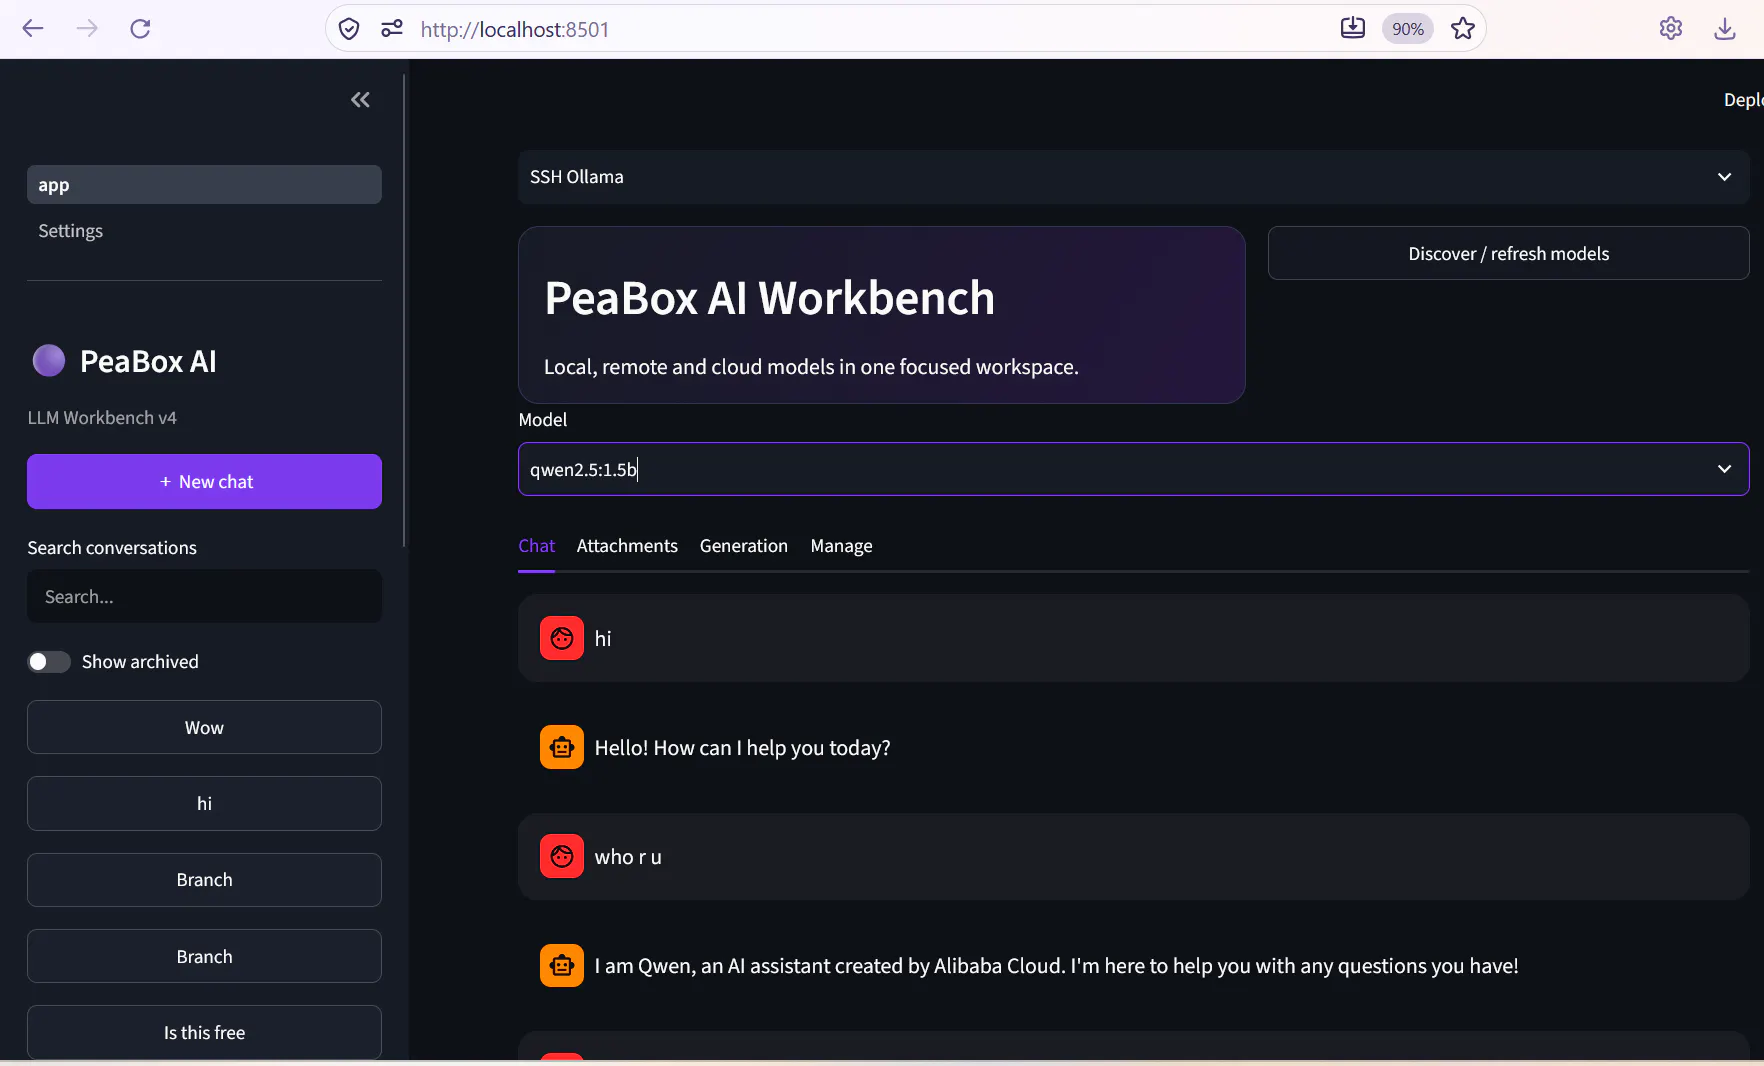Click the 'I am Qwen, an AI assistant' message
Image resolution: width=1764 pixels, height=1066 pixels.
coord(1056,966)
